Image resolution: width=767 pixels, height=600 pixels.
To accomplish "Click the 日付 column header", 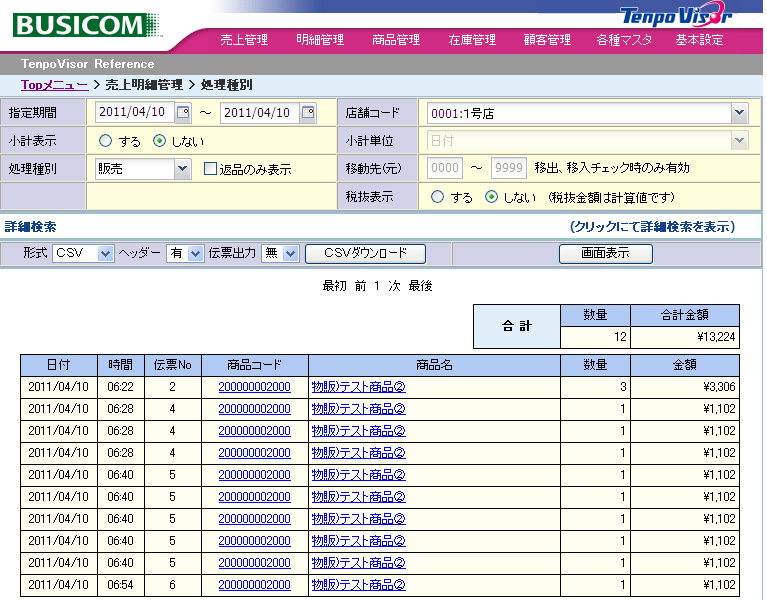I will pyautogui.click(x=59, y=365).
